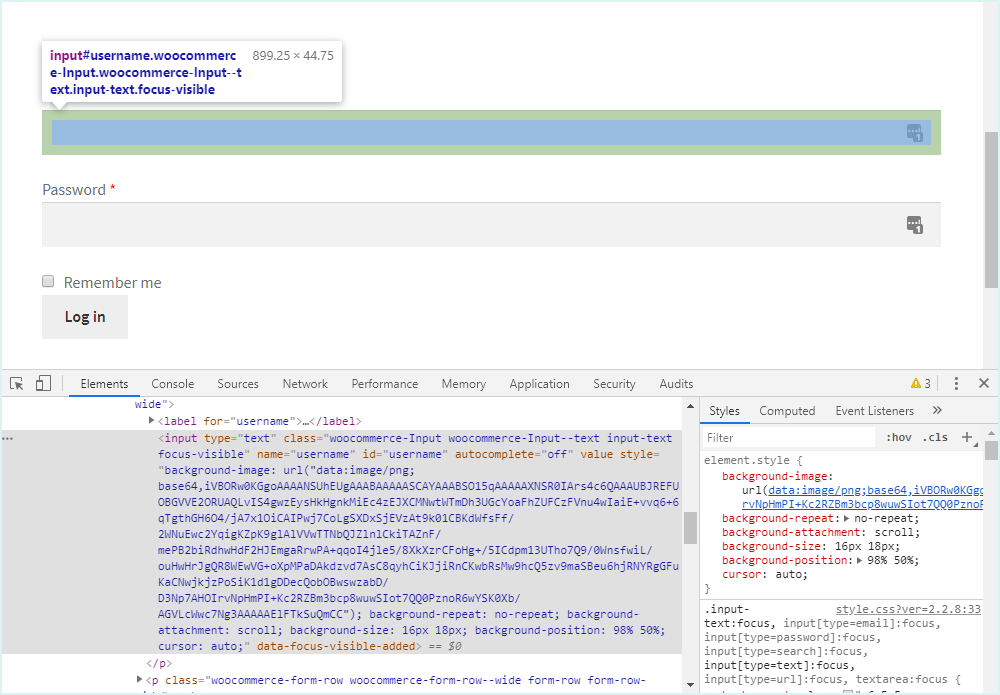Expand the background-repeat shorthand property
This screenshot has width=1000, height=695.
tap(846, 518)
